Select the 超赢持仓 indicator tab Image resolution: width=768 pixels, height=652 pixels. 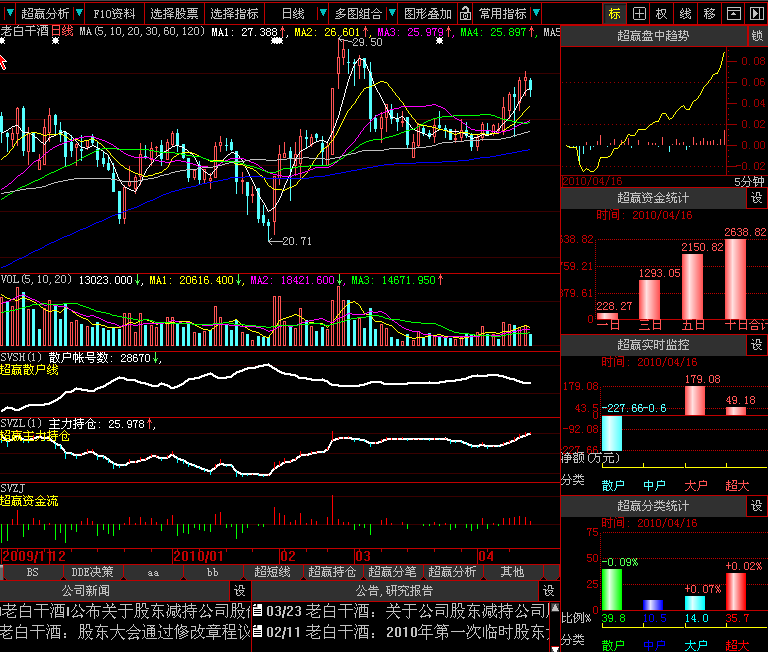click(332, 572)
